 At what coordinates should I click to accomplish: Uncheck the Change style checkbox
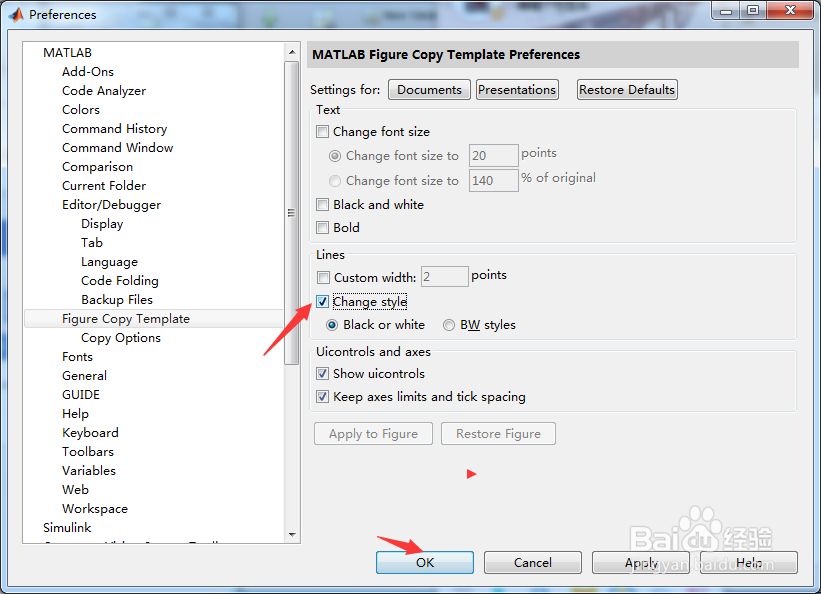[x=323, y=302]
